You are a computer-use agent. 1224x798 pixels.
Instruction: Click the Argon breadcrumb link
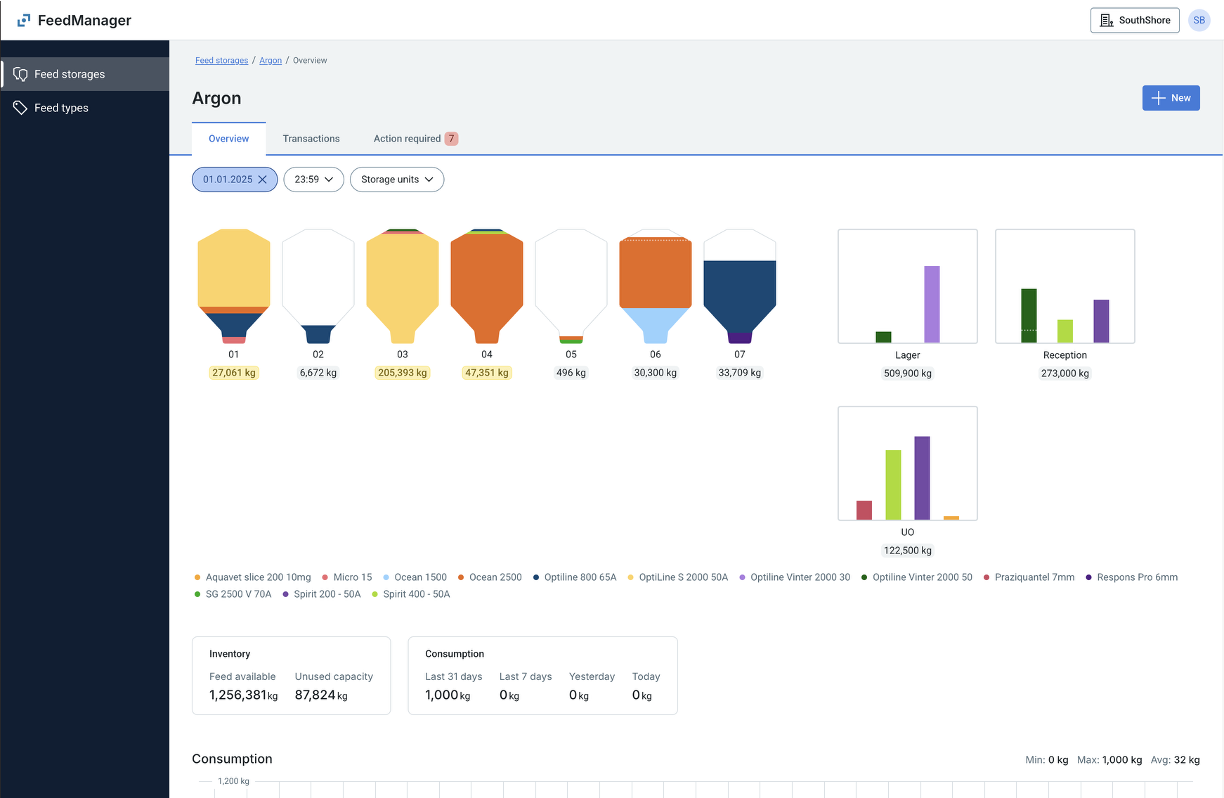click(x=270, y=61)
